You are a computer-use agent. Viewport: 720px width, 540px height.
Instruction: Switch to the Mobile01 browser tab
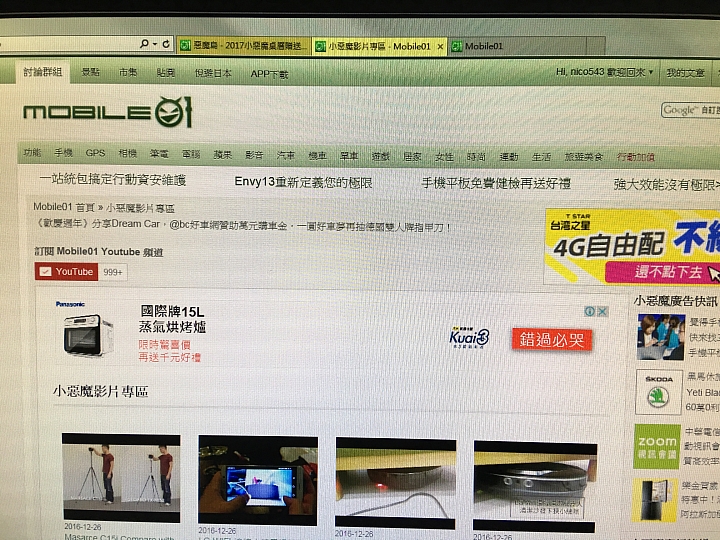pos(517,46)
